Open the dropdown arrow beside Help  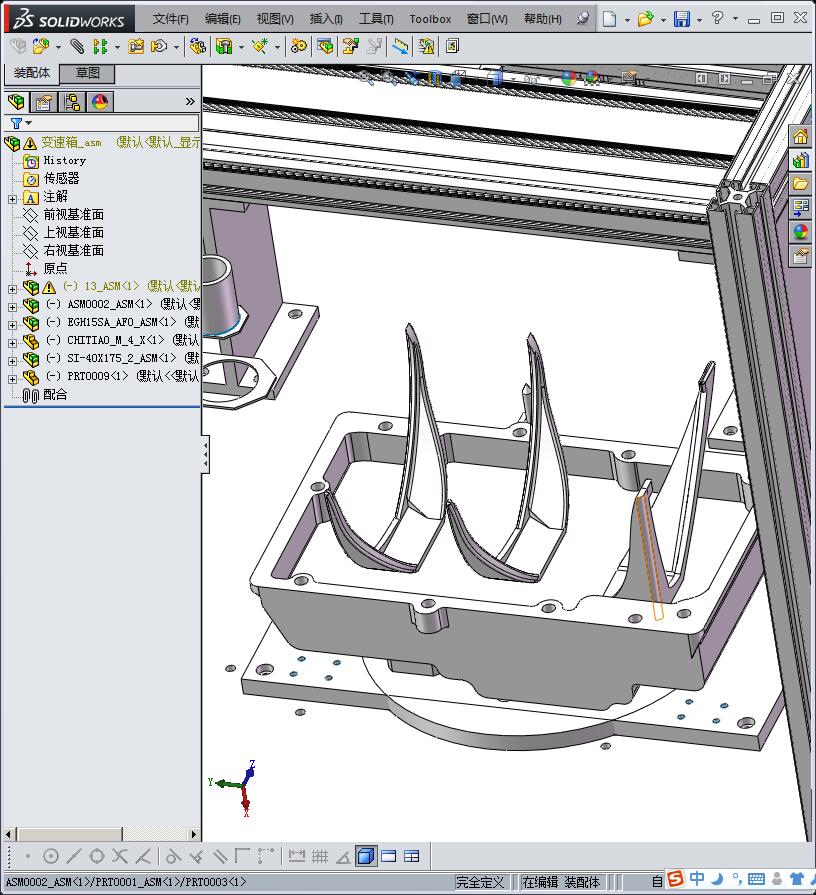pyautogui.click(x=735, y=19)
